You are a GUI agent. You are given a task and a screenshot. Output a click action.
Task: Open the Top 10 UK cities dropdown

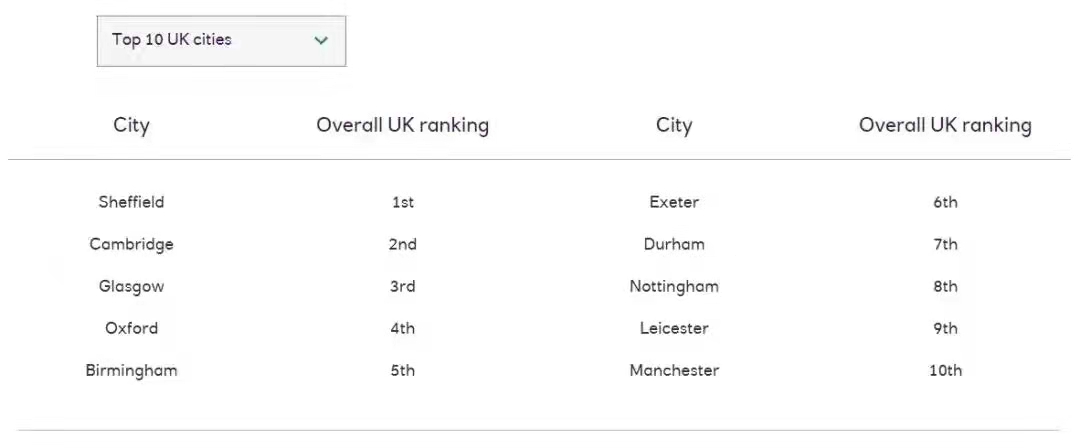coord(220,41)
